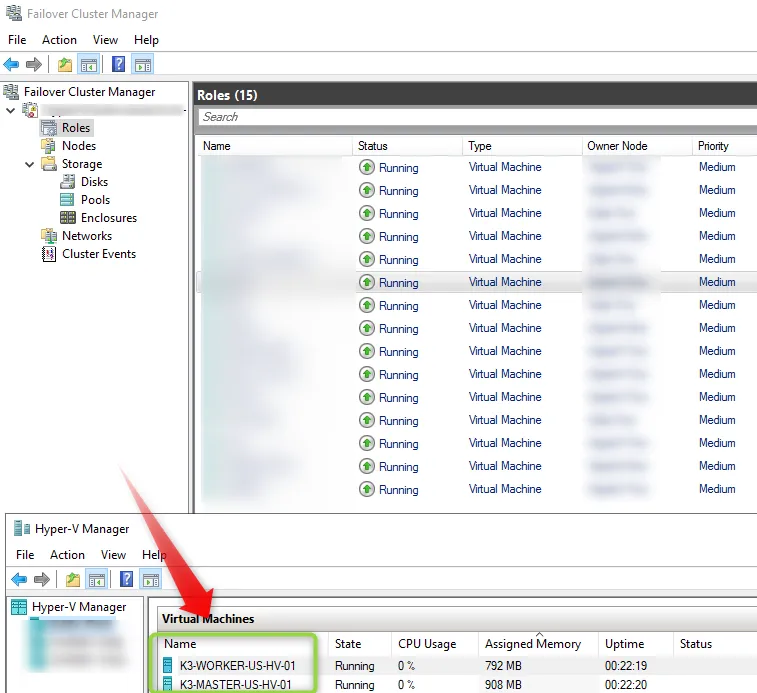The image size is (757, 693).
Task: Click the Nodes tree icon
Action: coord(48,146)
